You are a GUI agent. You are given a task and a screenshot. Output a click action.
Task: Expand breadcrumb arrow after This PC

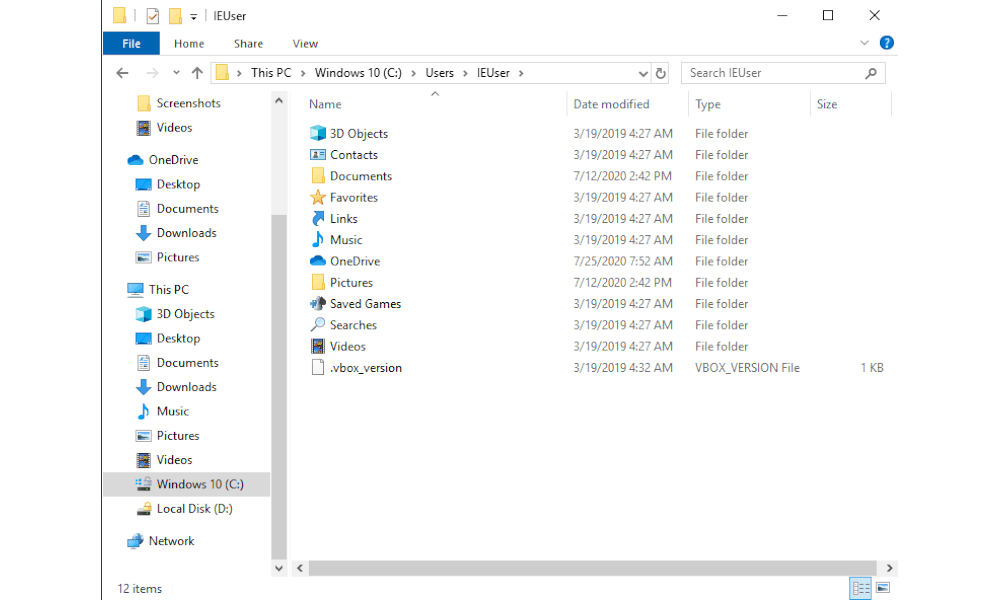tap(302, 73)
